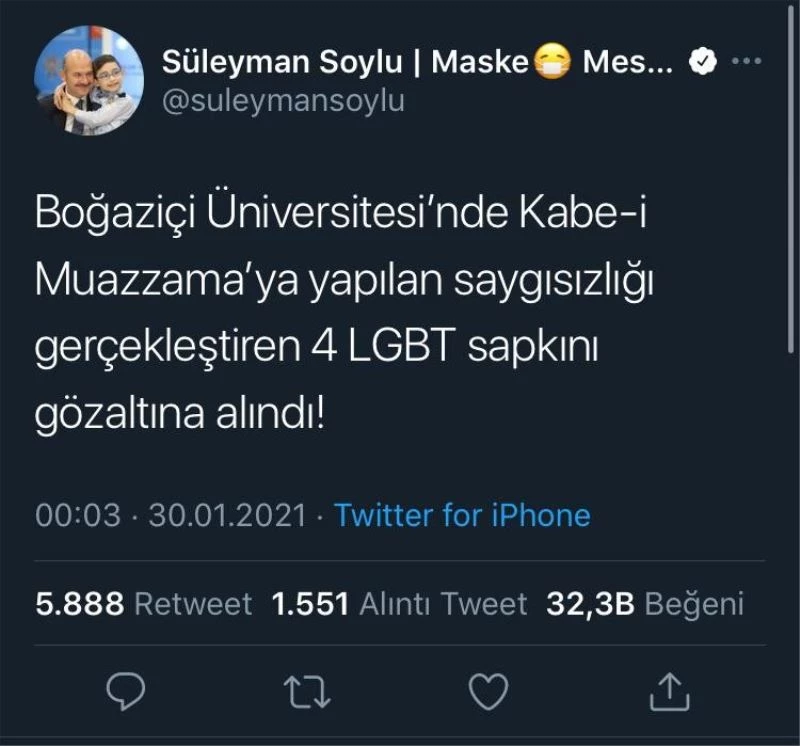View the 5.888 Retweet list

(x=143, y=603)
